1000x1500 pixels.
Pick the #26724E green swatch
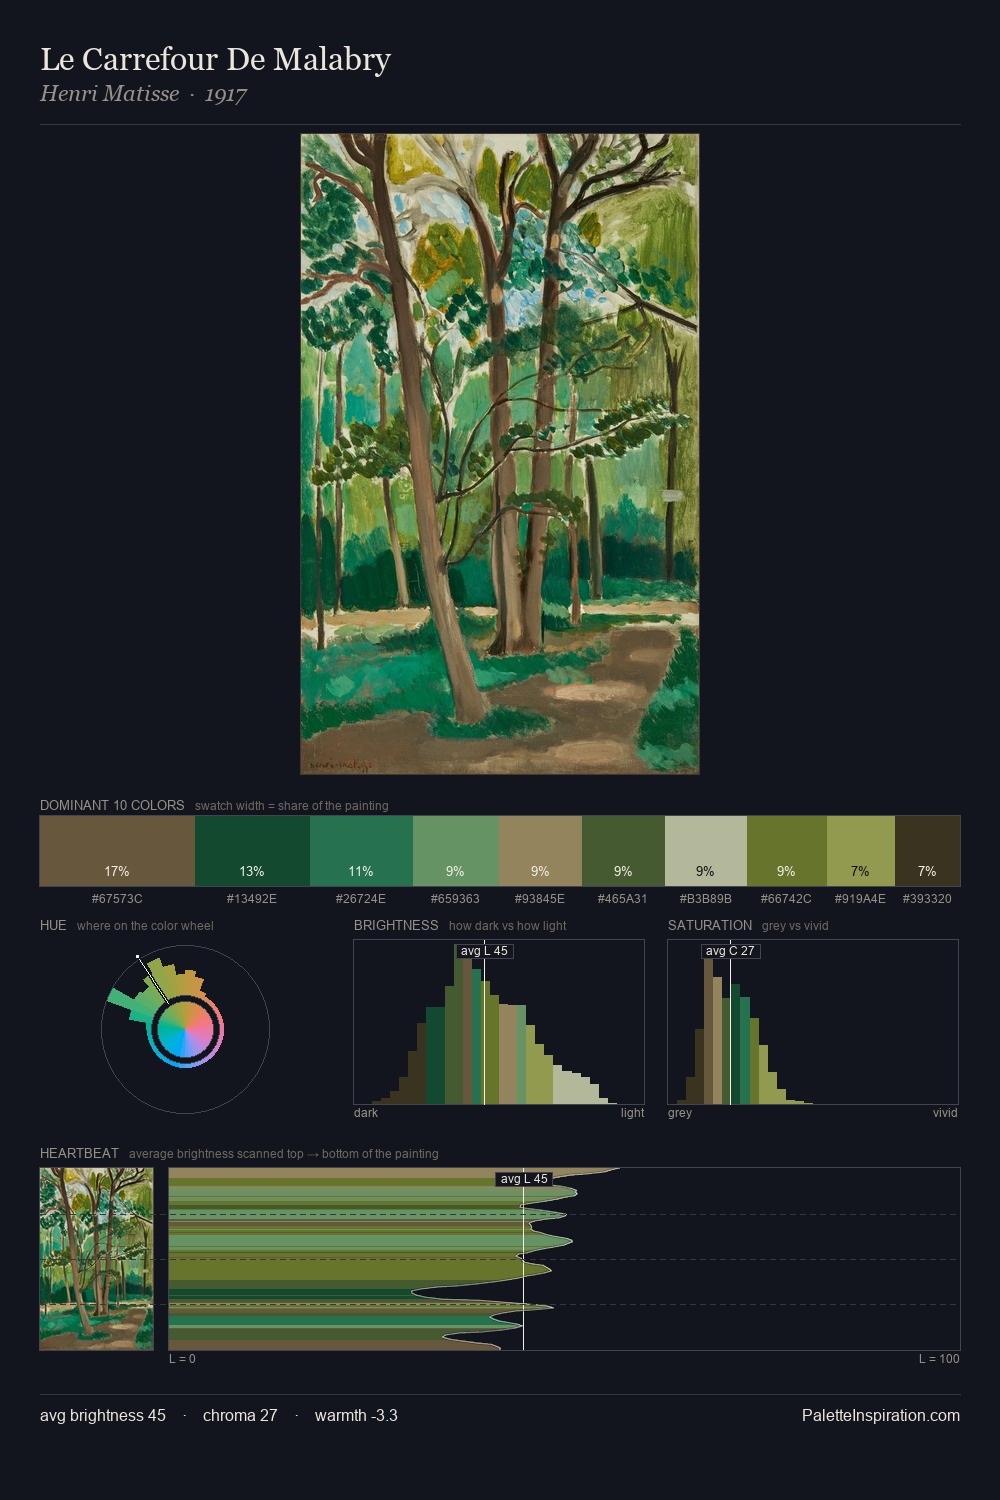click(x=361, y=851)
